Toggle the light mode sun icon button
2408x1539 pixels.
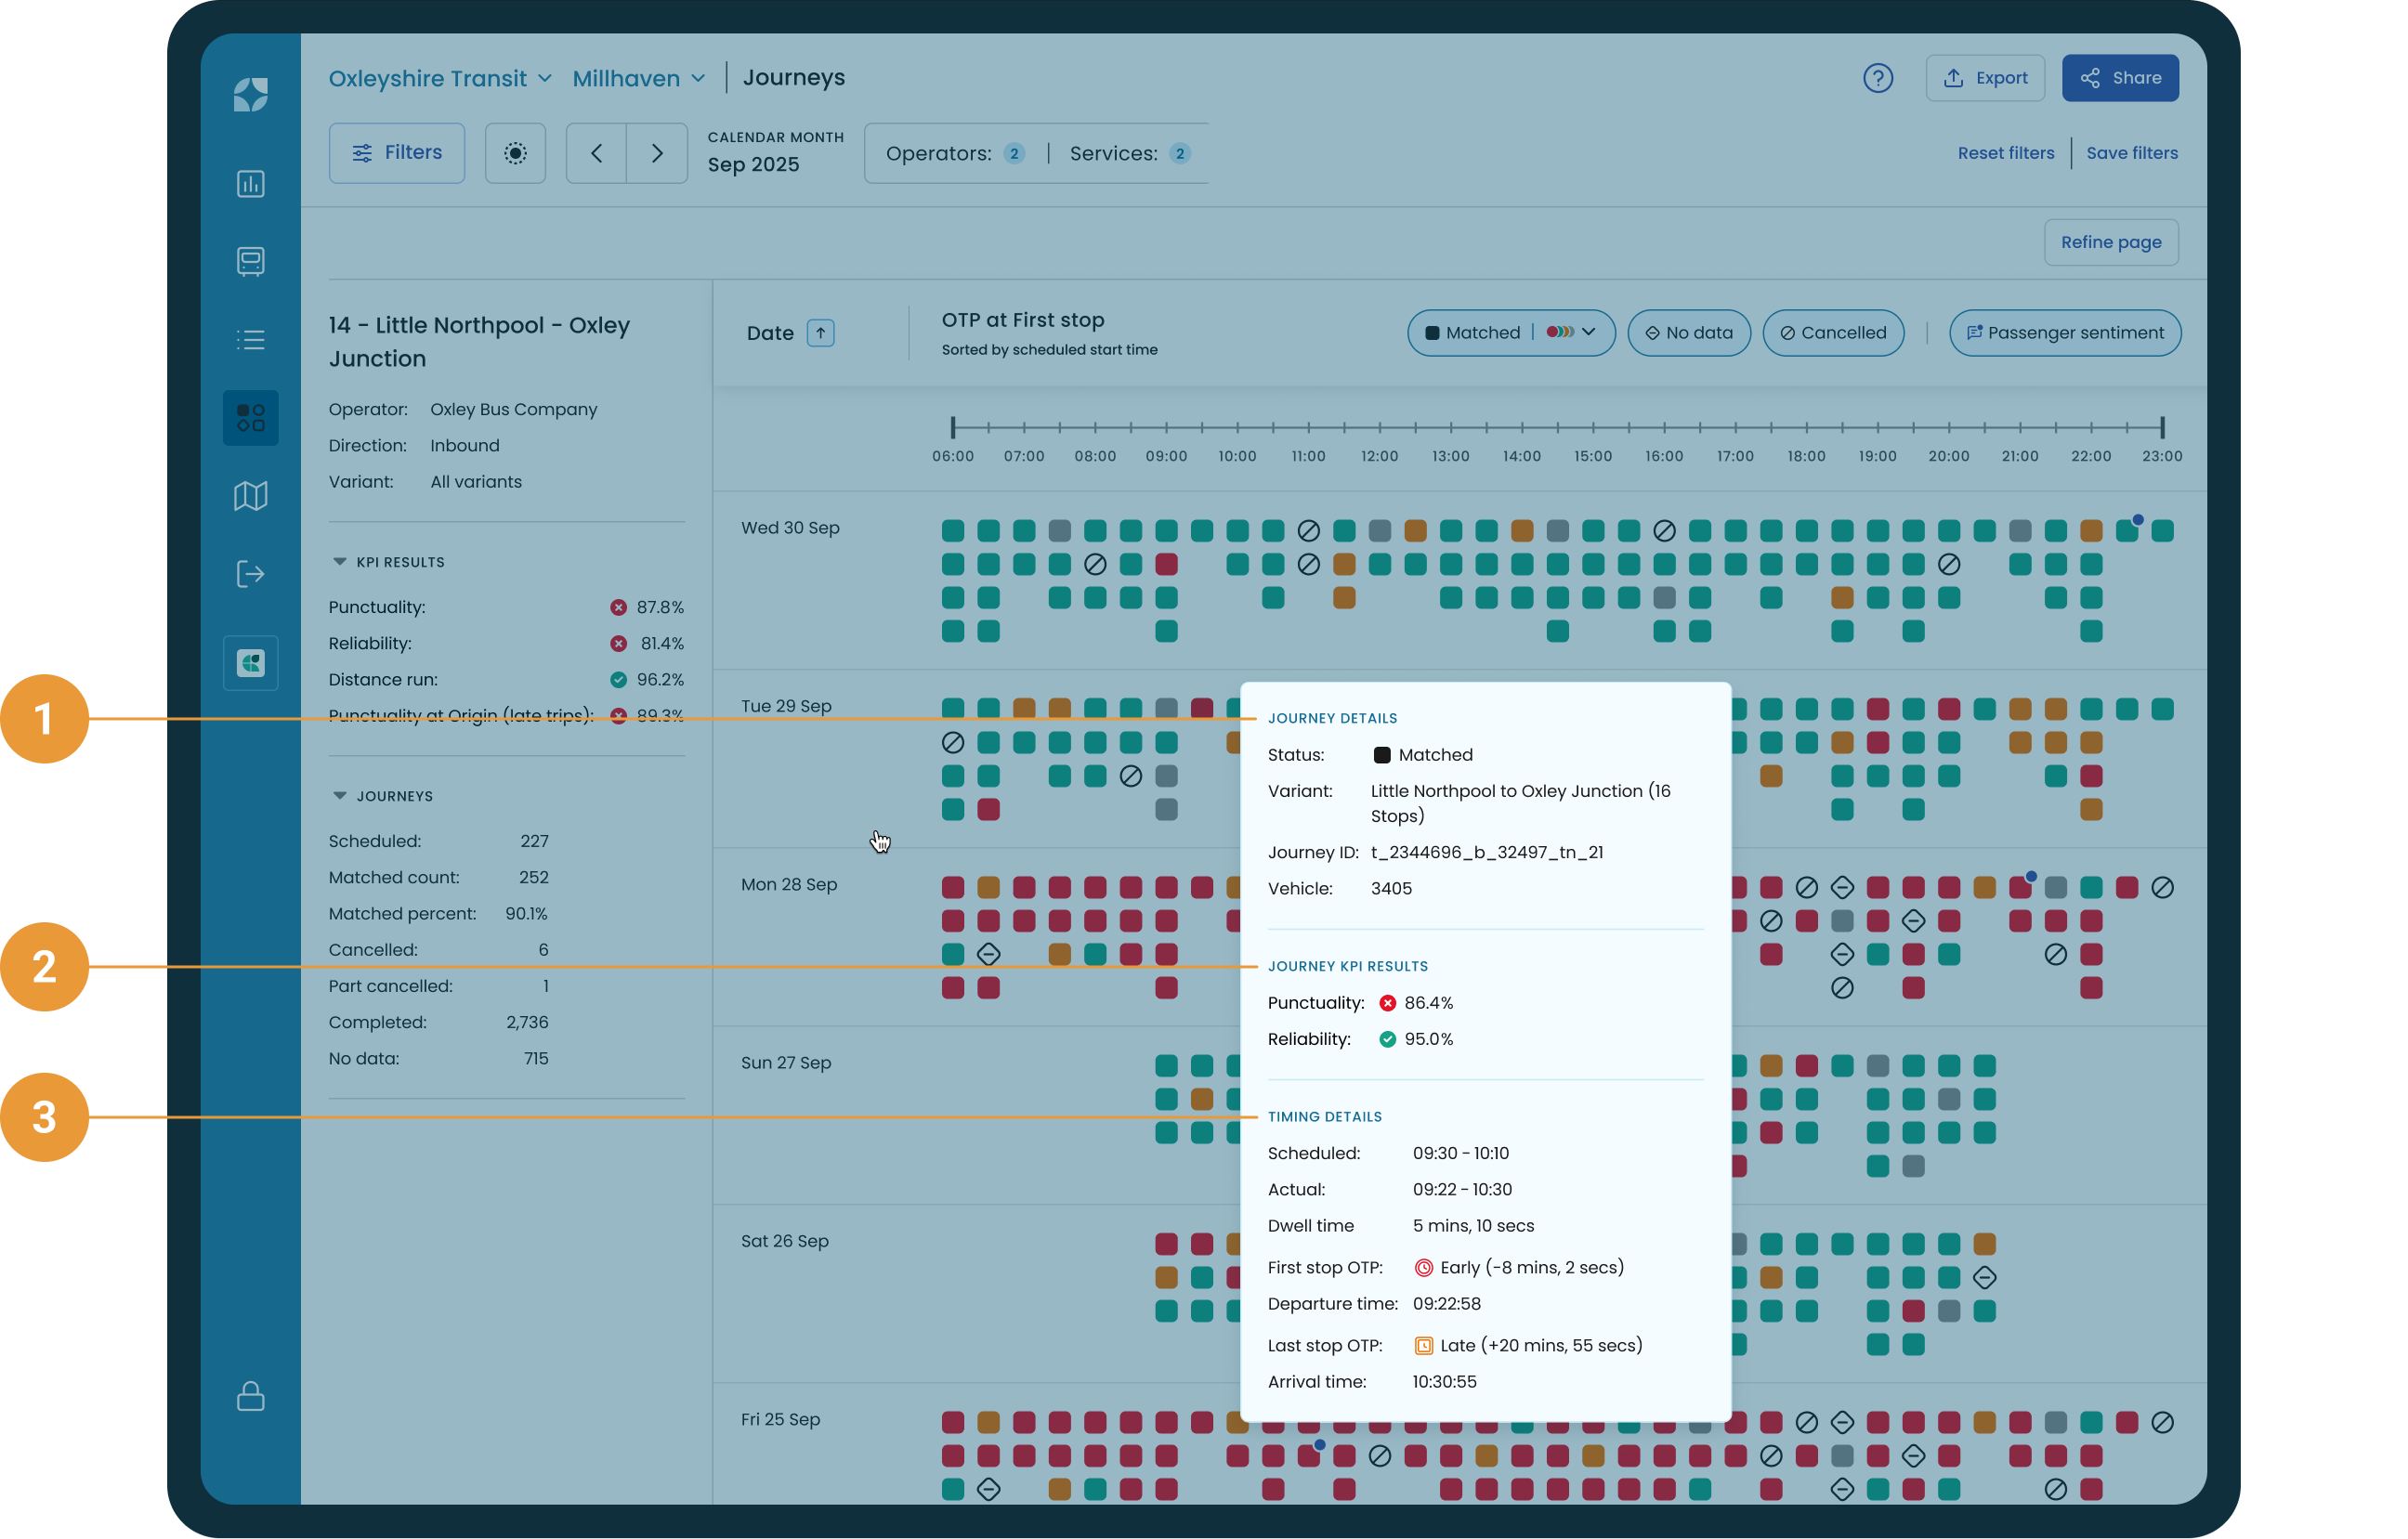pos(515,153)
